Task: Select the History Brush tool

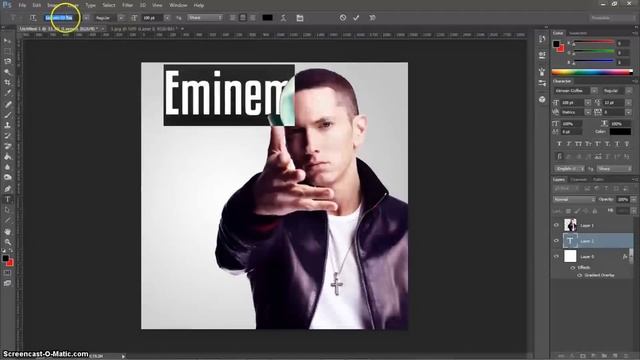Action: [x=7, y=136]
